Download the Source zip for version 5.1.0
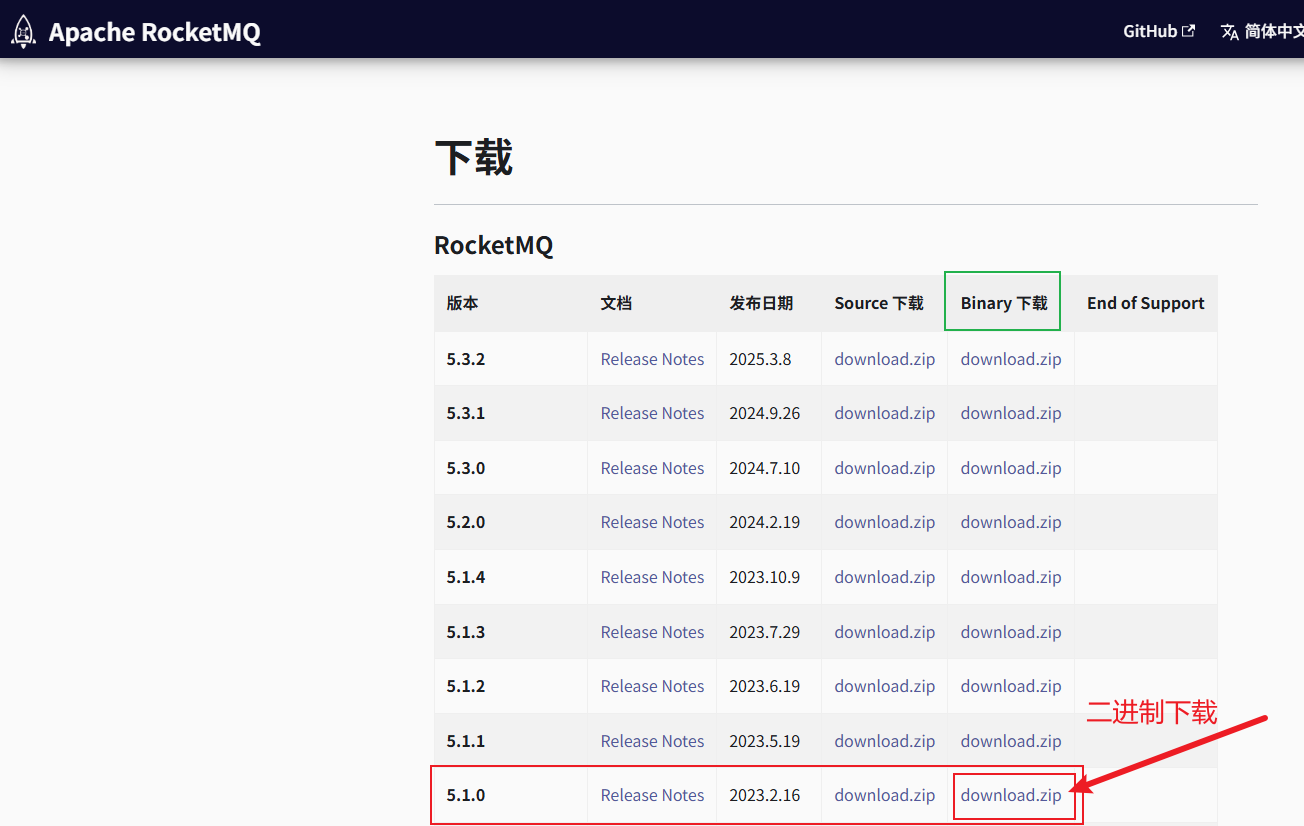 (x=884, y=795)
